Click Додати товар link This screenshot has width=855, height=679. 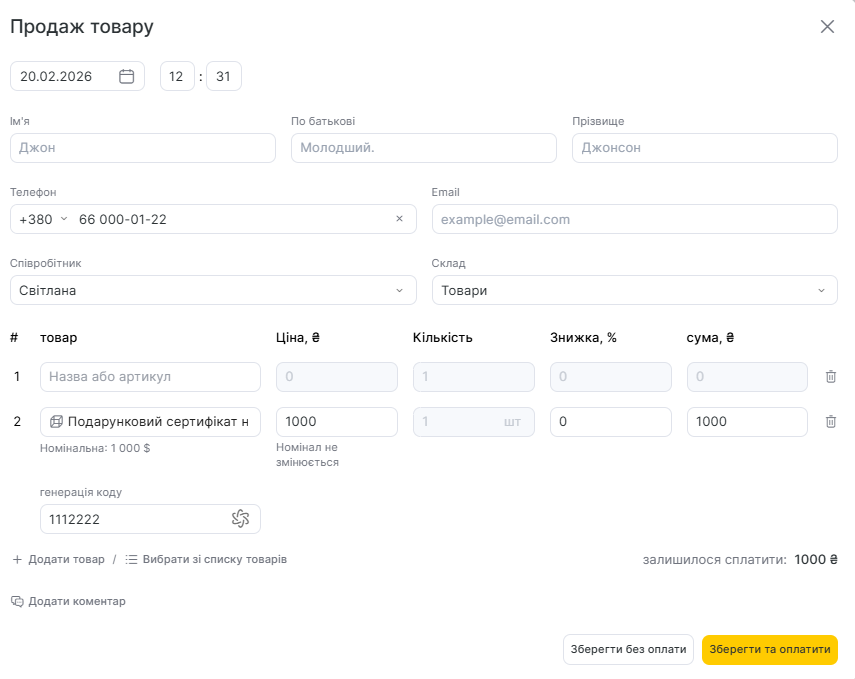pos(58,559)
